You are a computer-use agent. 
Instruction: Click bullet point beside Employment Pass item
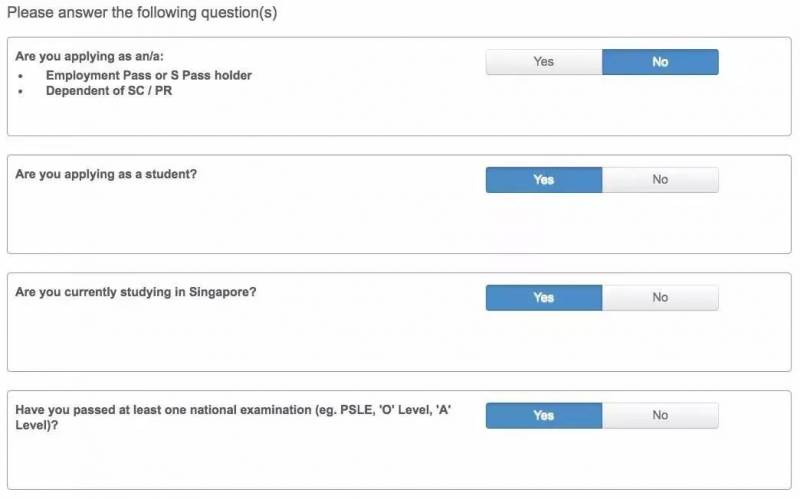21,76
